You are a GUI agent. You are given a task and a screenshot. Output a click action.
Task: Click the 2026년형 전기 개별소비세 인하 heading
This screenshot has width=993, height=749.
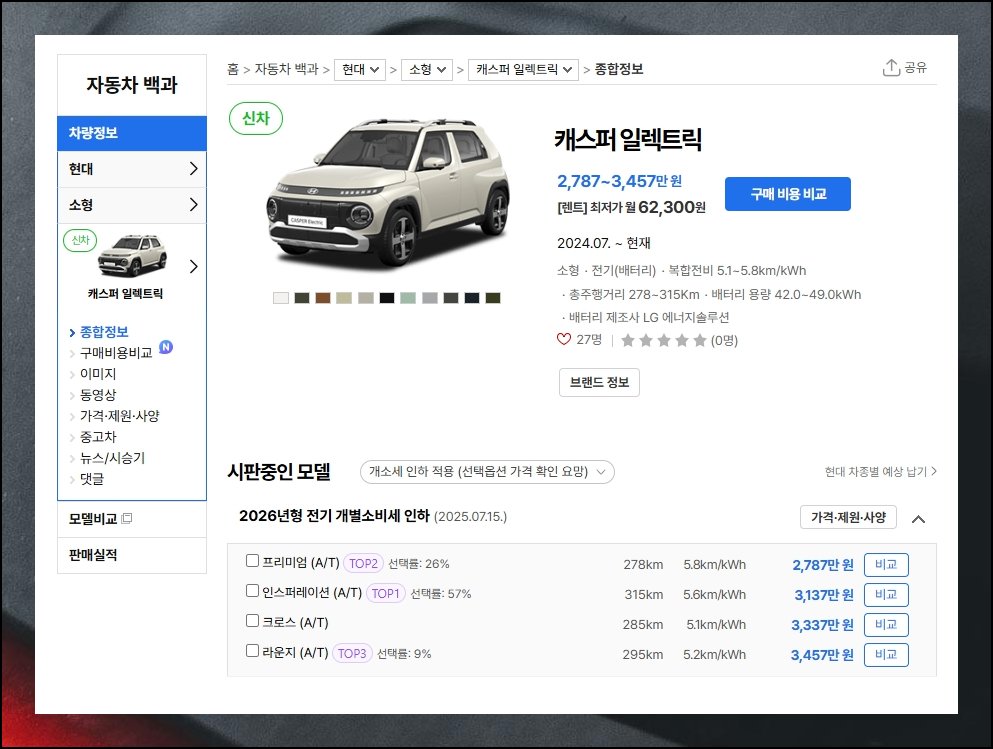point(334,516)
